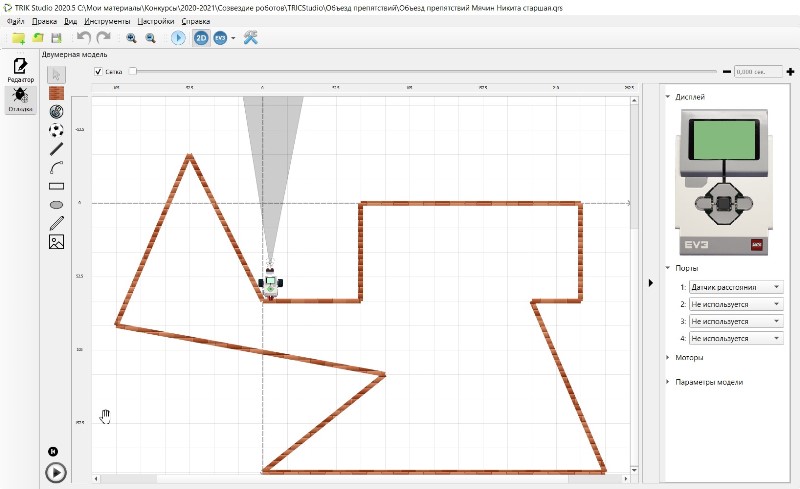Start the 2D model playback button
Screen dimensions: 800x489
point(57,472)
